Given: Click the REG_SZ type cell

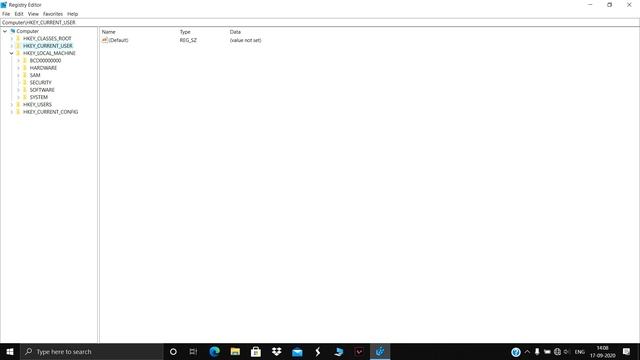Looking at the screenshot, I should [x=188, y=40].
